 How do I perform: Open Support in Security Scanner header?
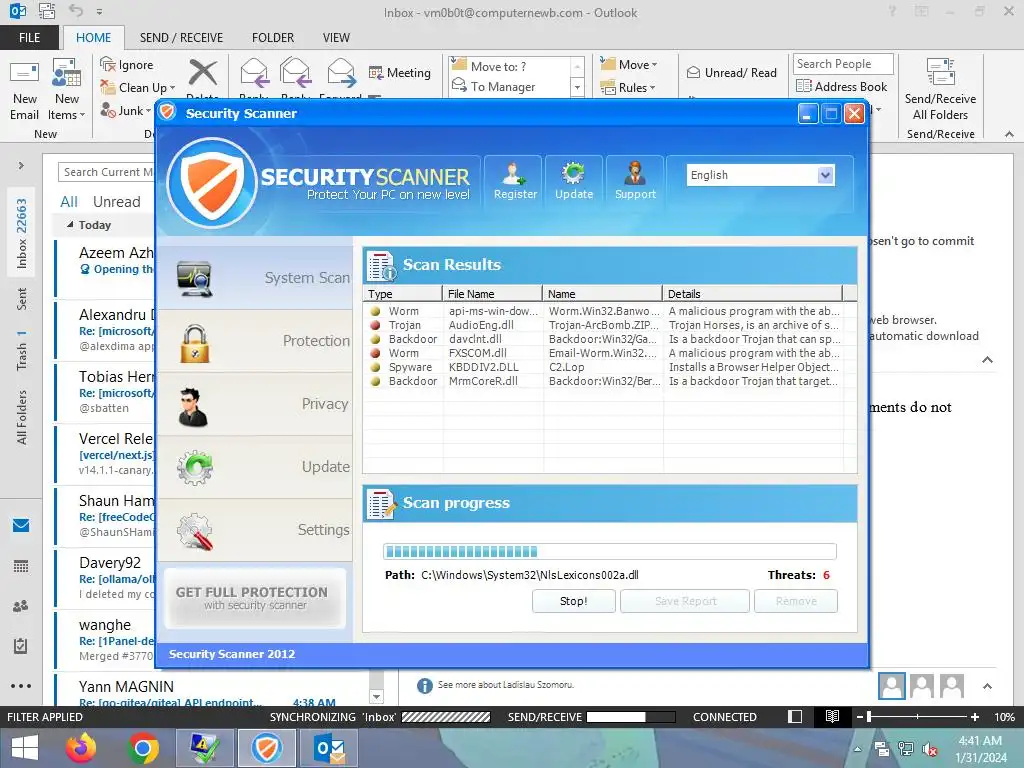635,182
